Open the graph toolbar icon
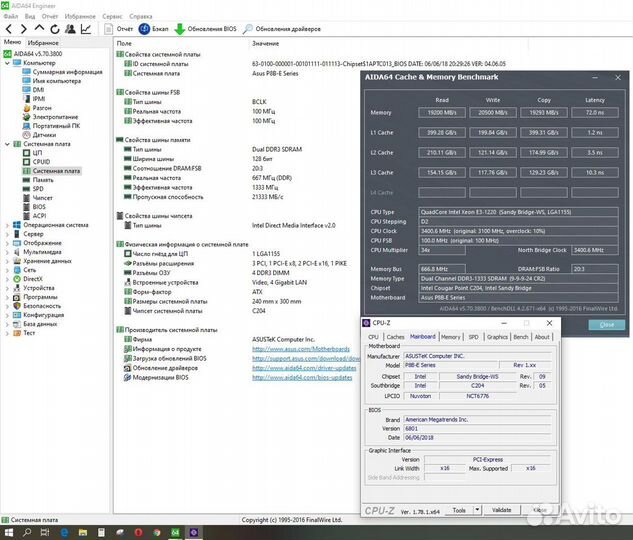This screenshot has width=633, height=540. click(86, 29)
